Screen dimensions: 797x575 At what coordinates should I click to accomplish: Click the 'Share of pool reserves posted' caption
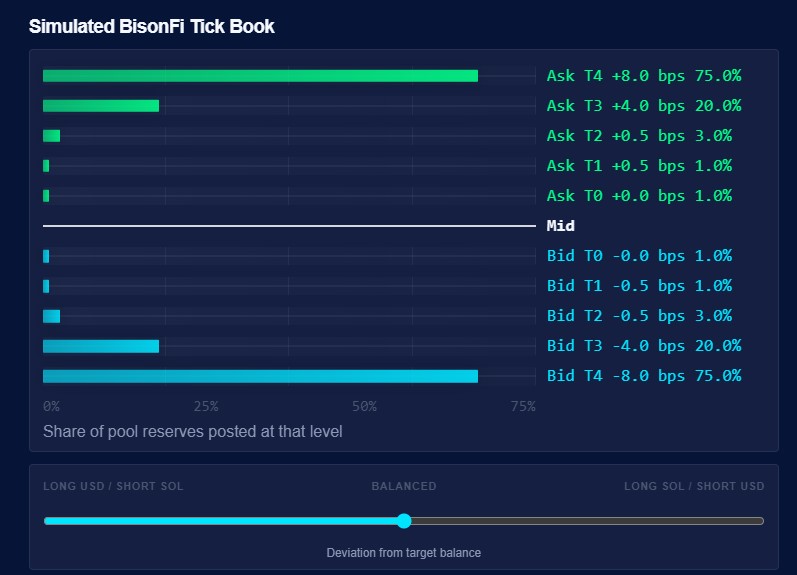click(x=193, y=432)
